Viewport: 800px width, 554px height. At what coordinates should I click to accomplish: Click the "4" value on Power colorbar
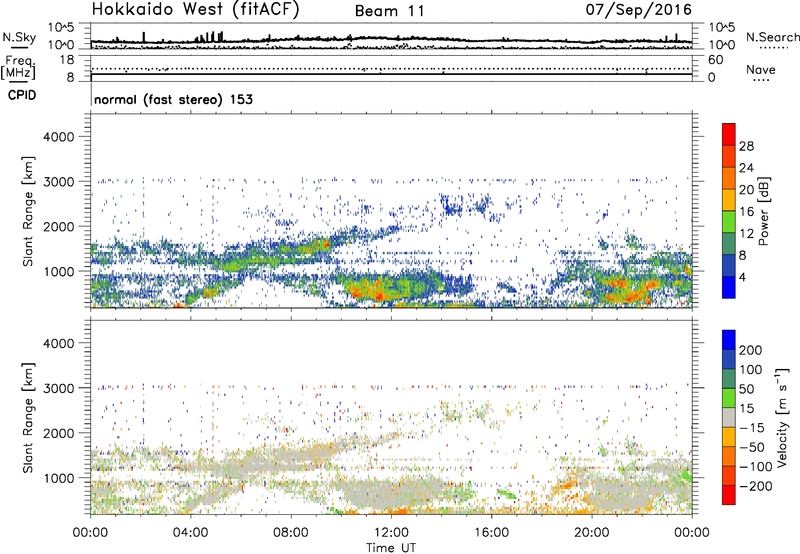click(742, 277)
